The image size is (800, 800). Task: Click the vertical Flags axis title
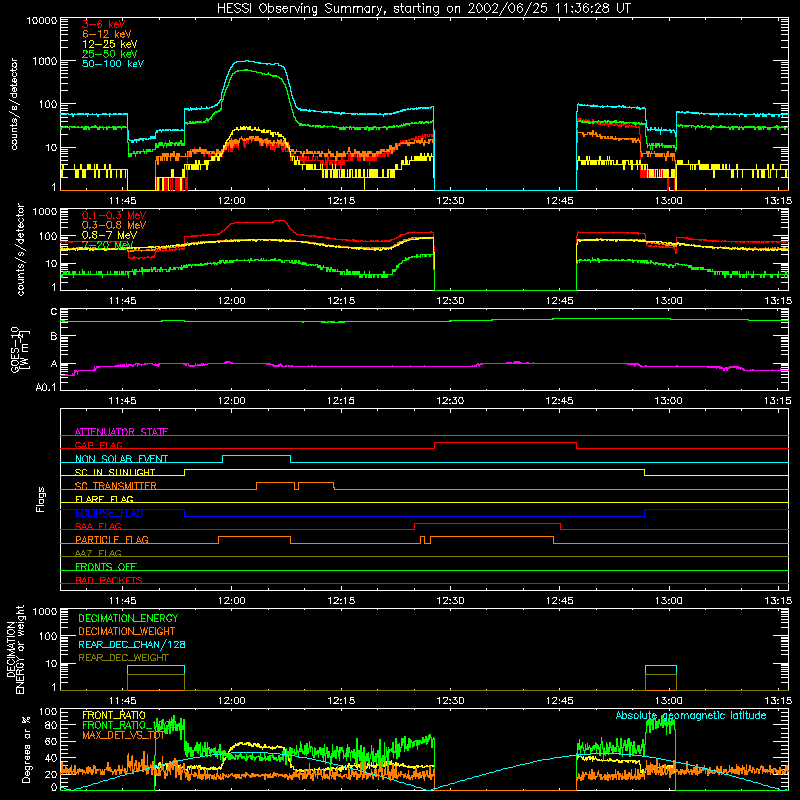click(x=41, y=499)
